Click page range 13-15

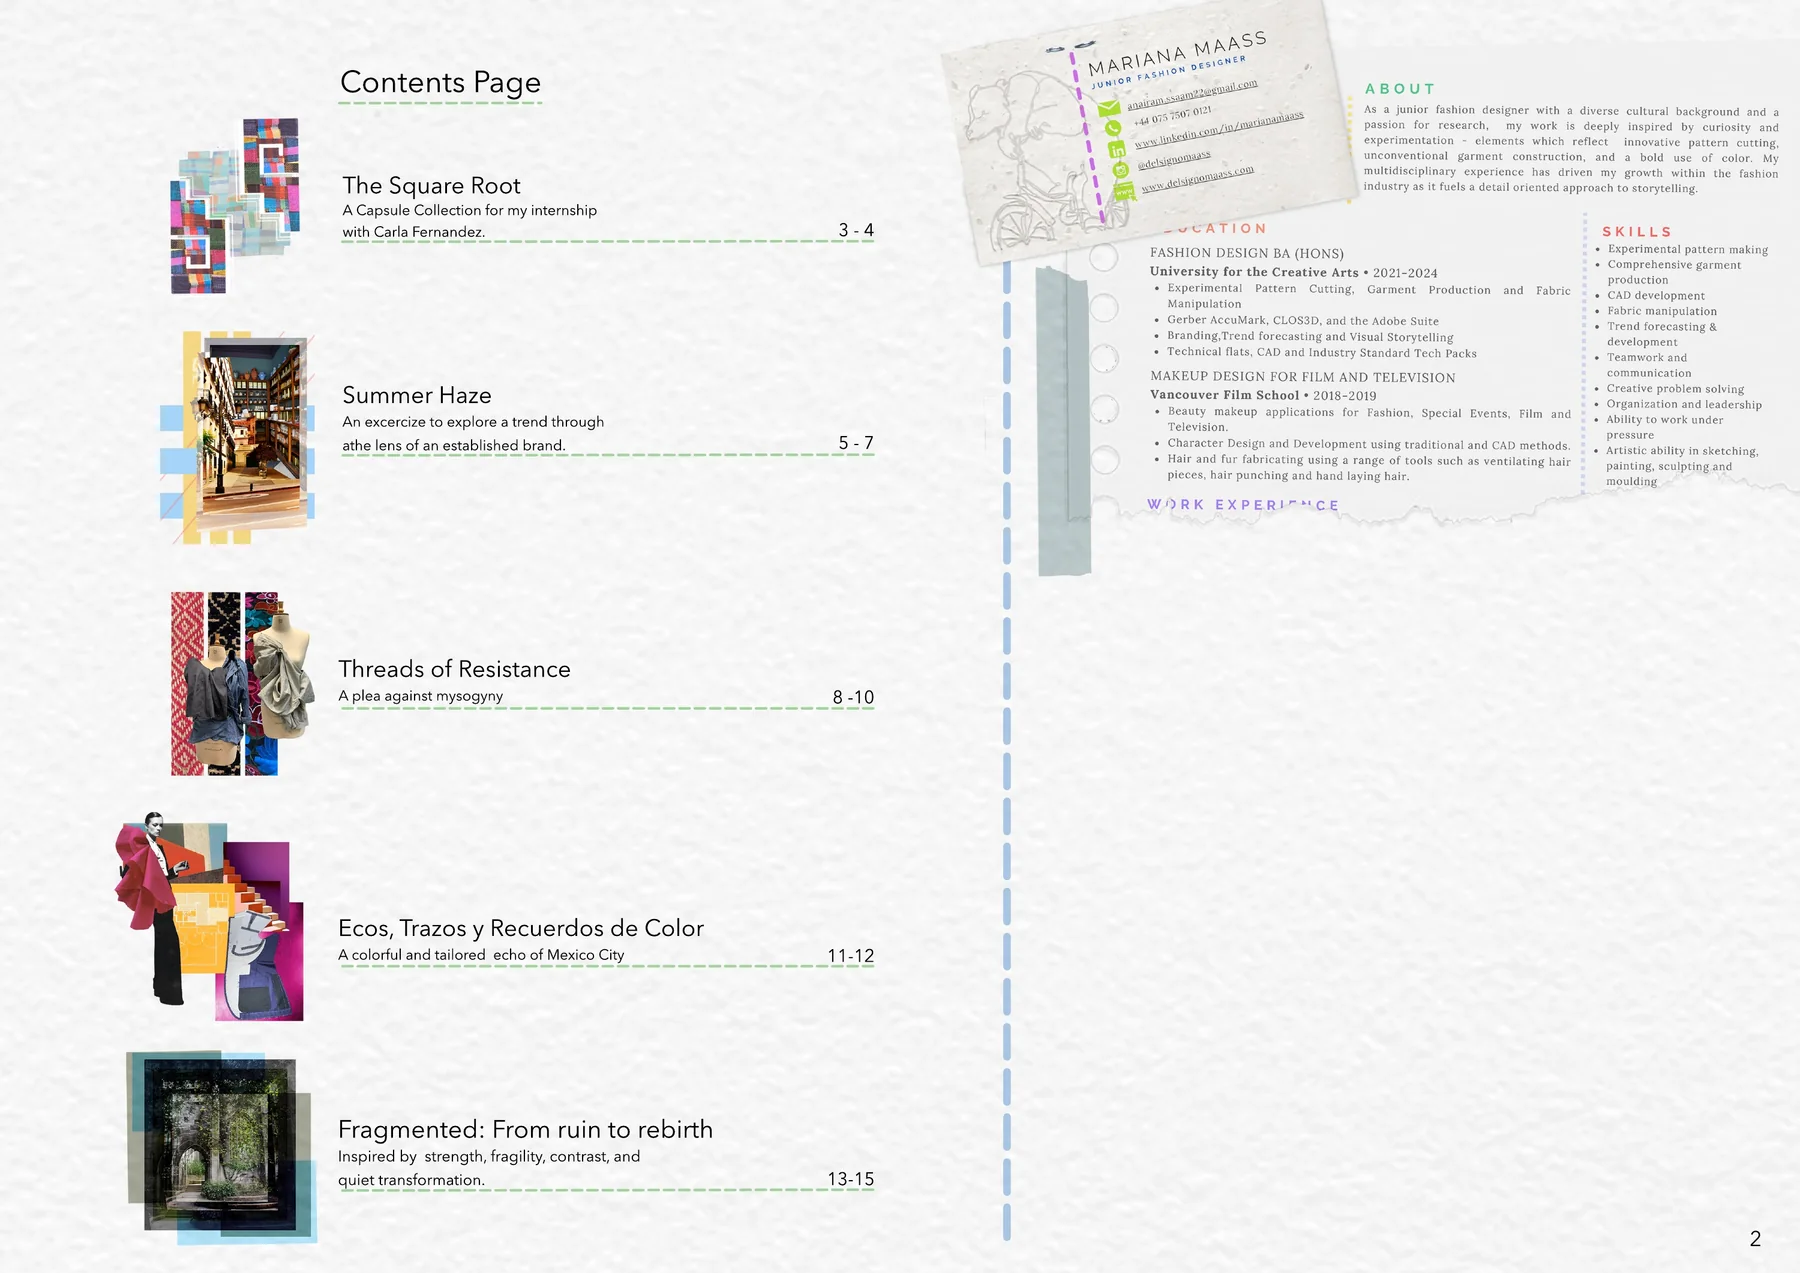click(851, 1179)
